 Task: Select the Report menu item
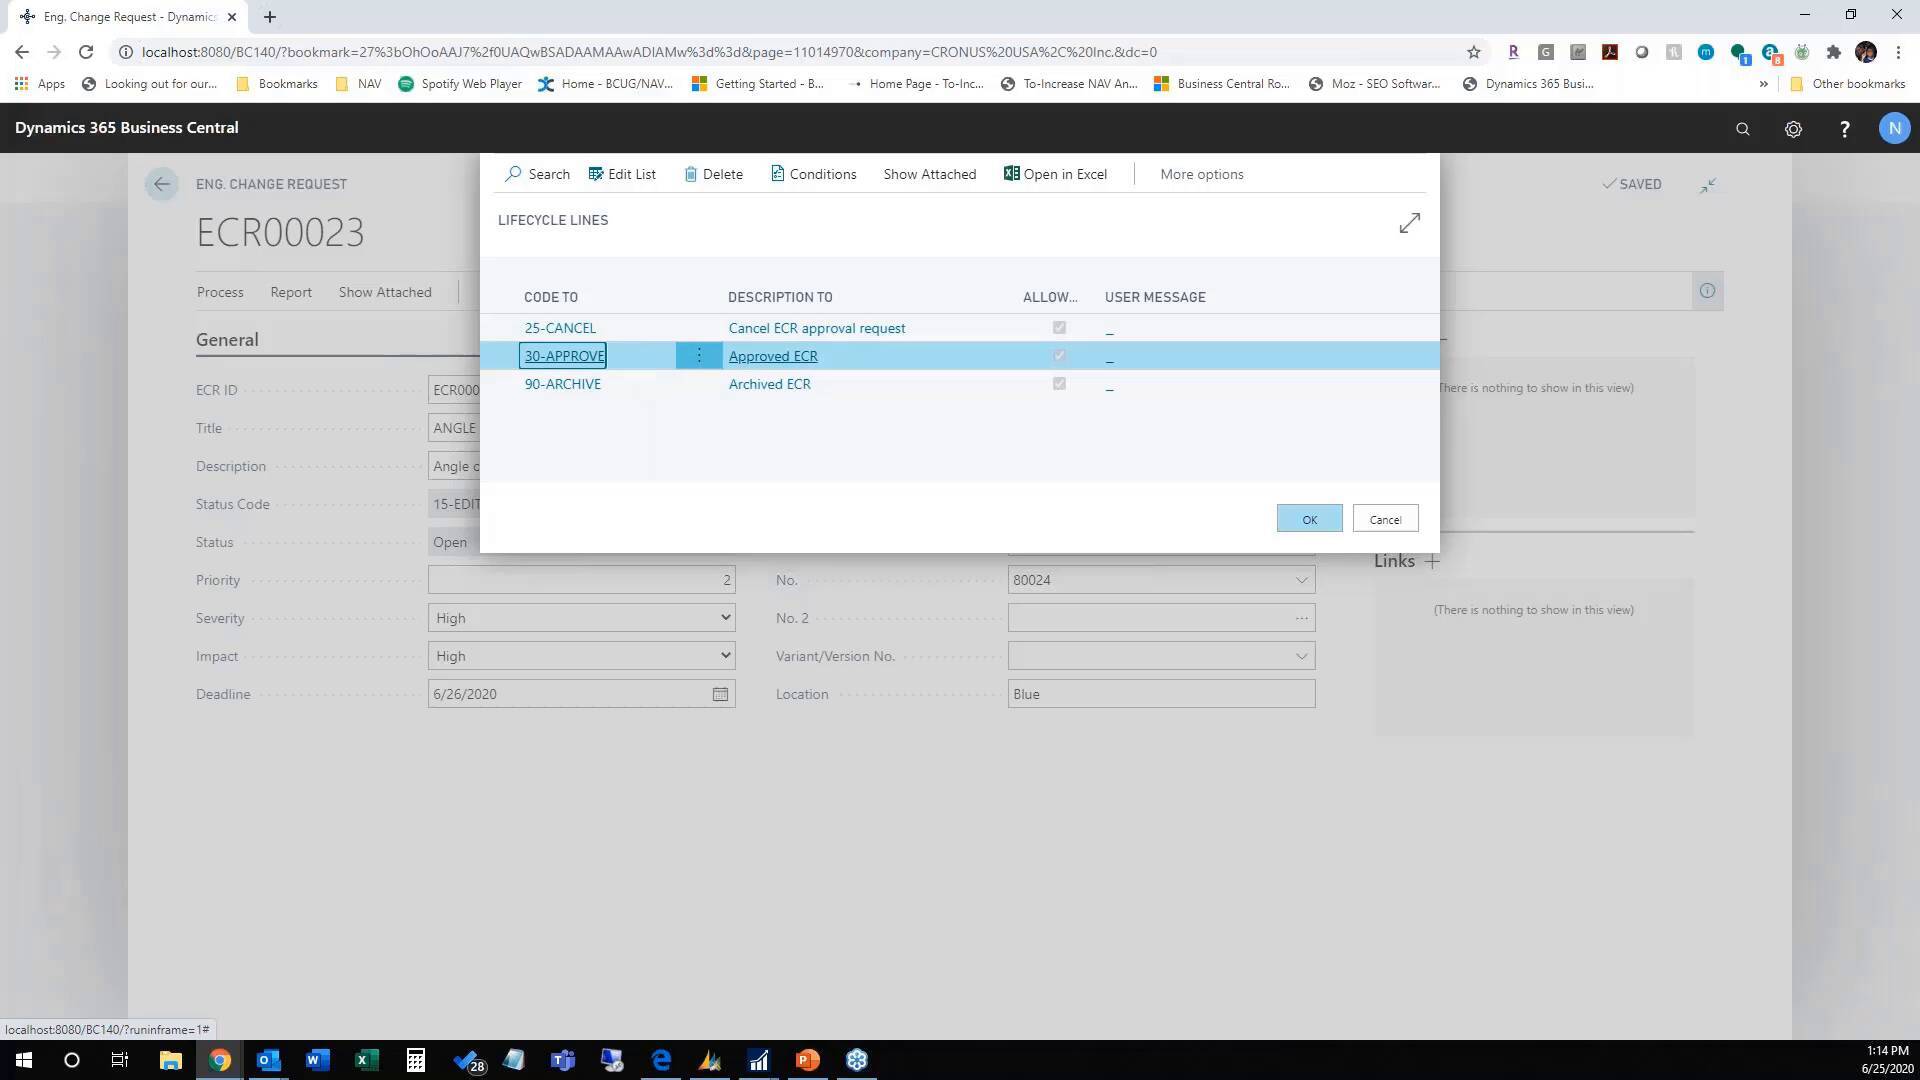tap(290, 292)
